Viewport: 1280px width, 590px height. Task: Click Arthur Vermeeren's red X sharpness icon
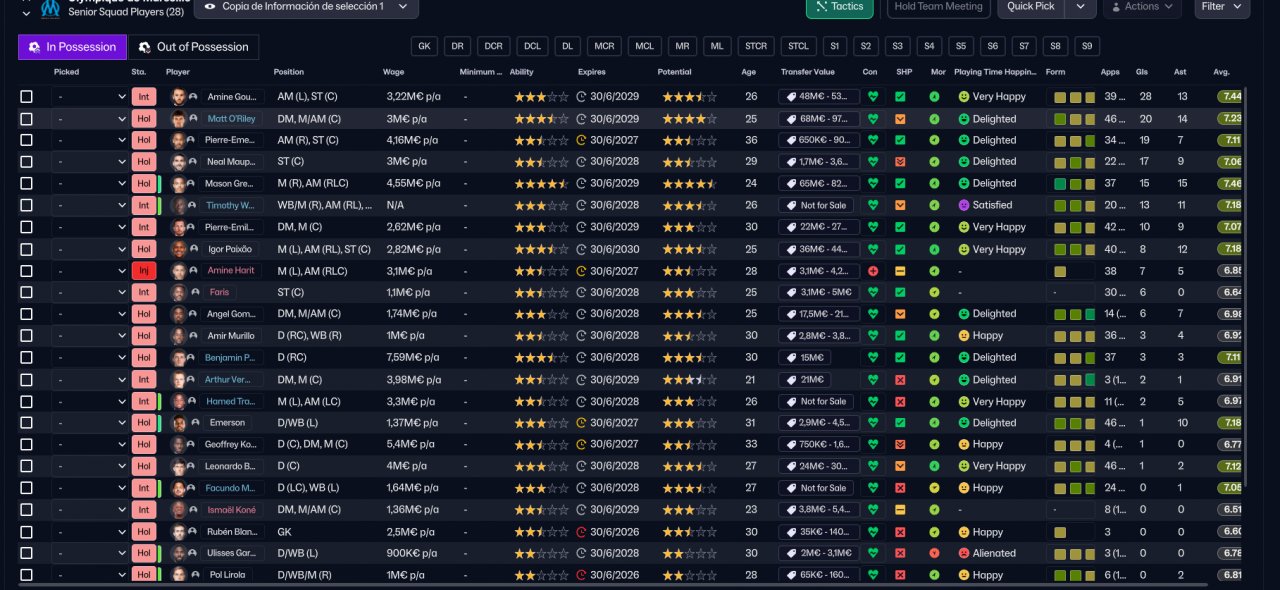(900, 380)
